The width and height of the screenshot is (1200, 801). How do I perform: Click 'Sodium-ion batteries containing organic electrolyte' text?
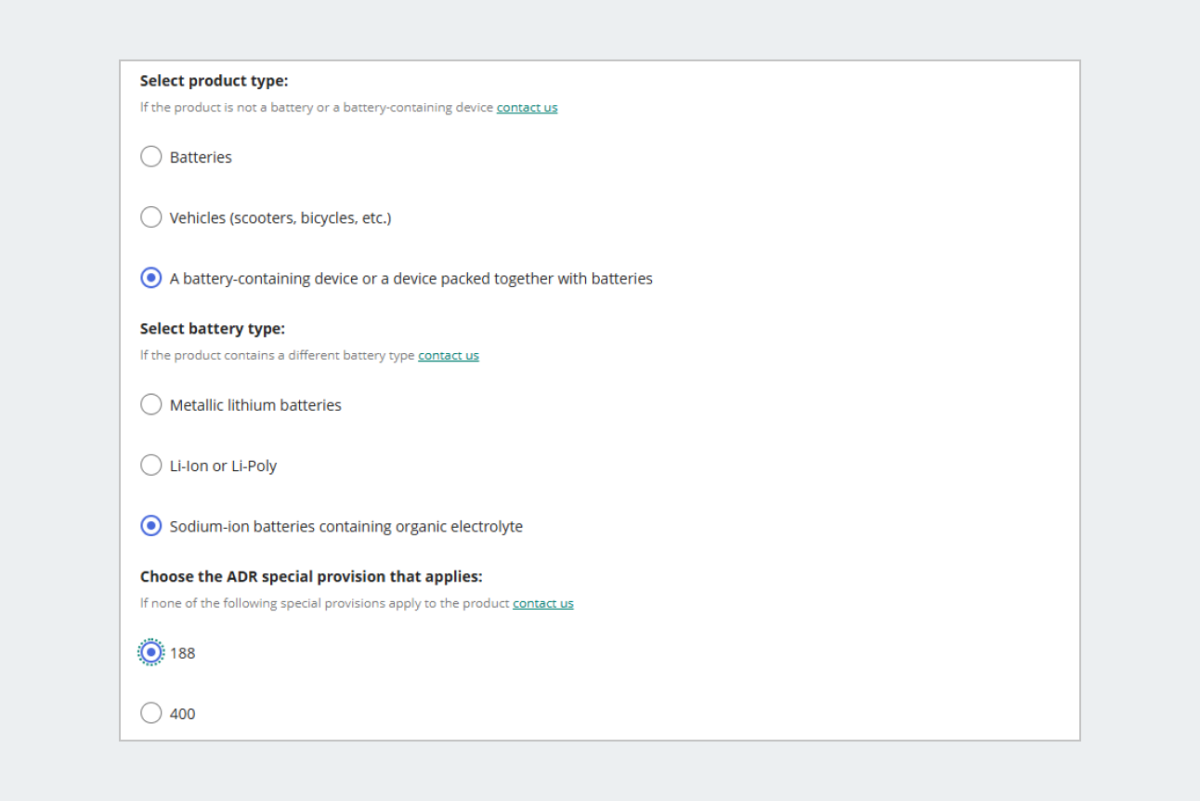[x=346, y=527]
